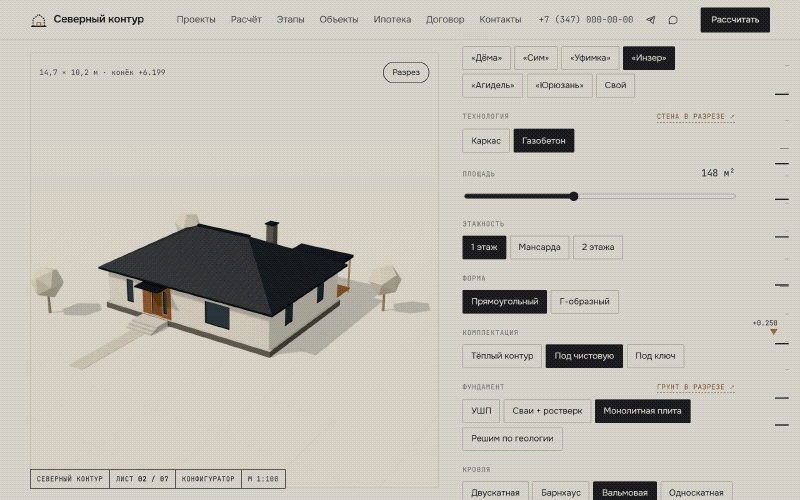
Task: Select Прямоугольный shape
Action: (504, 302)
